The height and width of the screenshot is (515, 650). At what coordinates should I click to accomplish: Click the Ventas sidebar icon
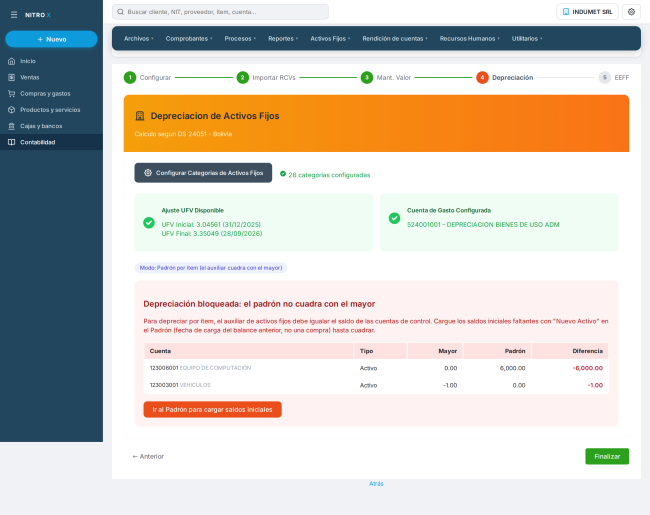[12, 77]
